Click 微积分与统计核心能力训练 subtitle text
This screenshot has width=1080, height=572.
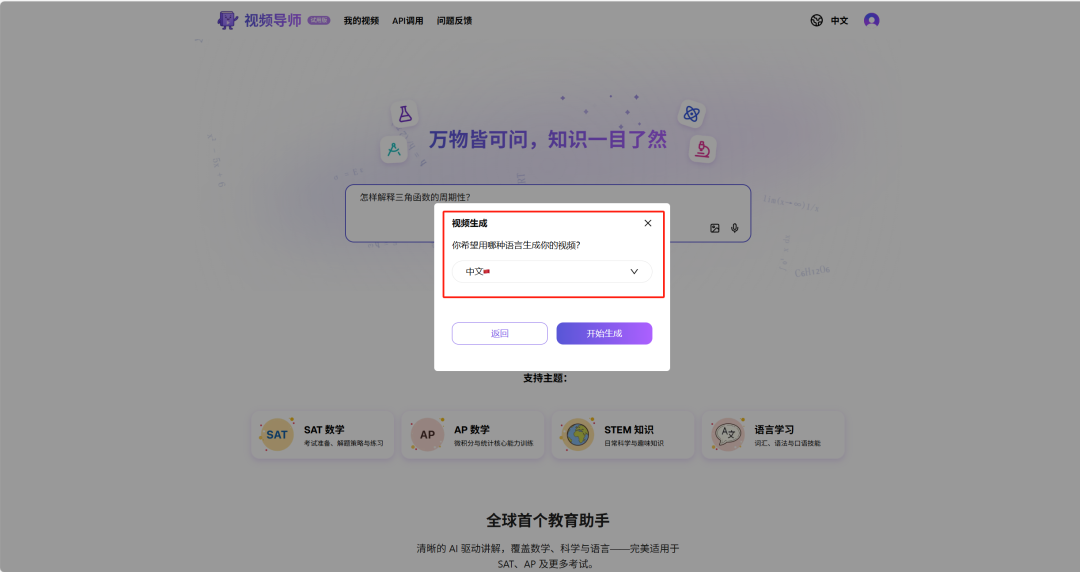(493, 443)
